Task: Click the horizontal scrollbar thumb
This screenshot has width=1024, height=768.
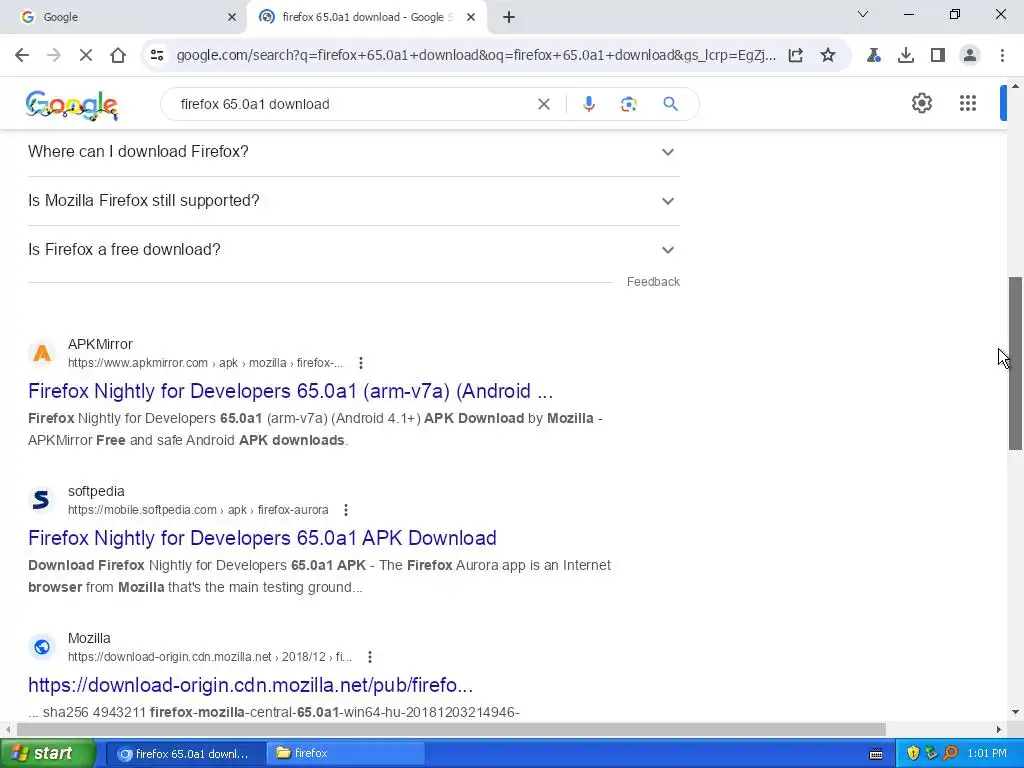Action: (451, 729)
